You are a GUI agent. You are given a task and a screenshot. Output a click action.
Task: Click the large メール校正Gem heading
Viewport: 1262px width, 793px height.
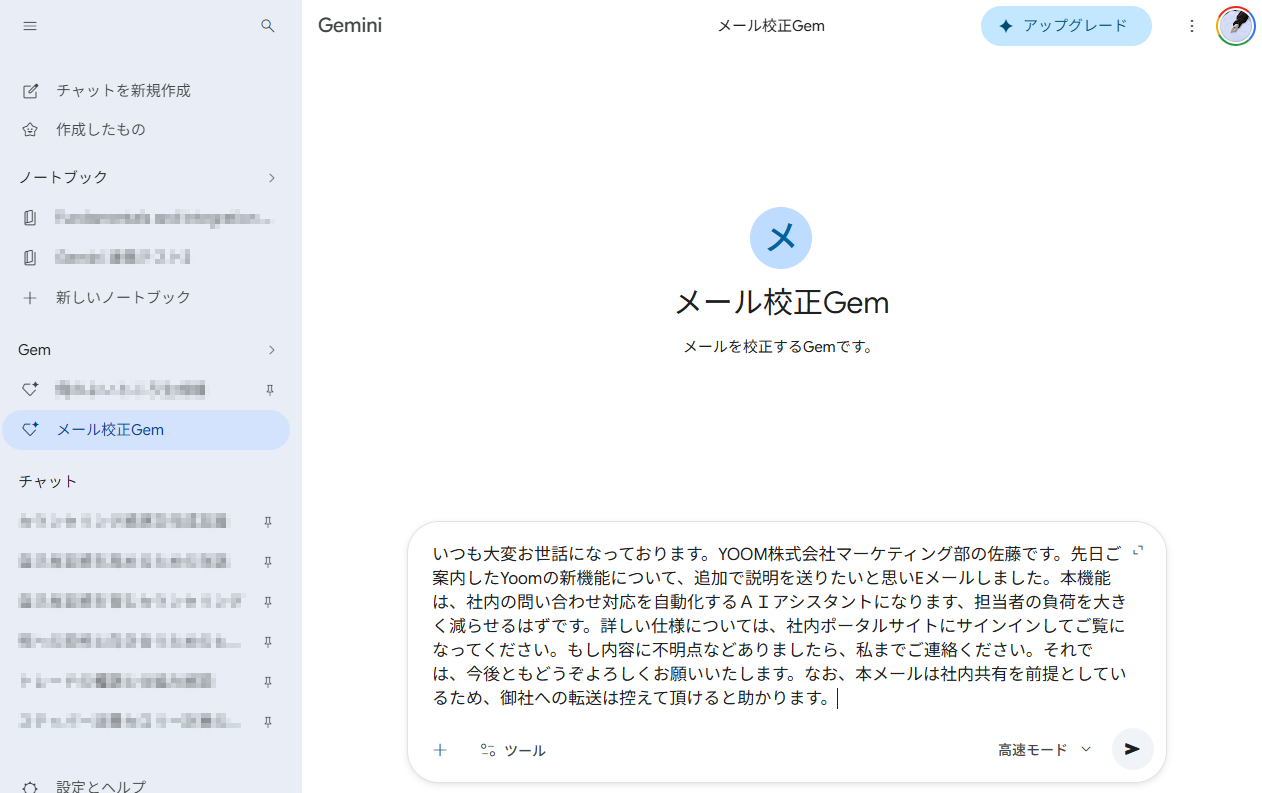[x=781, y=302]
